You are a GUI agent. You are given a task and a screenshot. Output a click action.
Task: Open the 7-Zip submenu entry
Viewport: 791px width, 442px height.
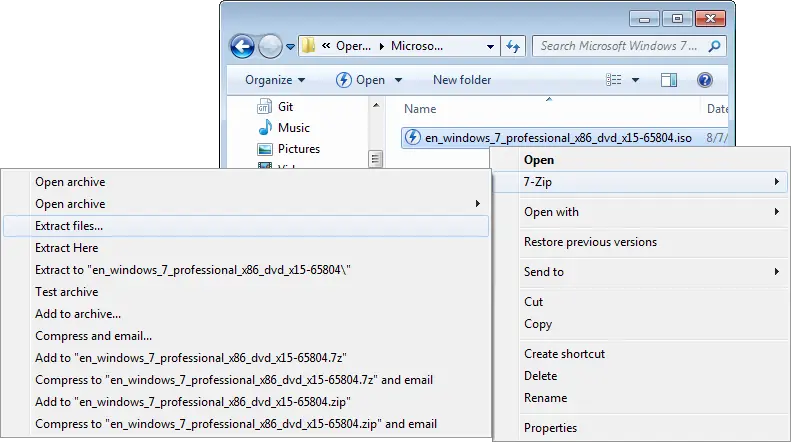pos(640,182)
